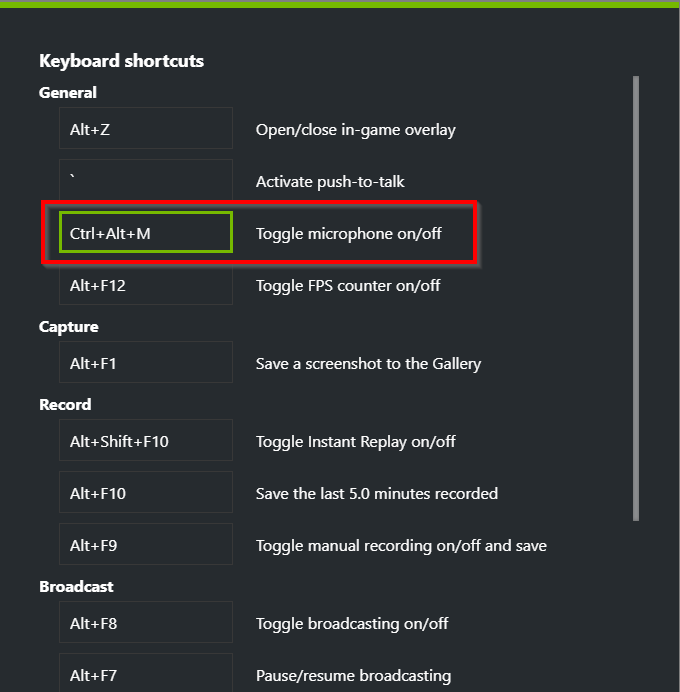Click the 'Toggle microphone on/off' label
The height and width of the screenshot is (692, 680).
[x=348, y=233]
